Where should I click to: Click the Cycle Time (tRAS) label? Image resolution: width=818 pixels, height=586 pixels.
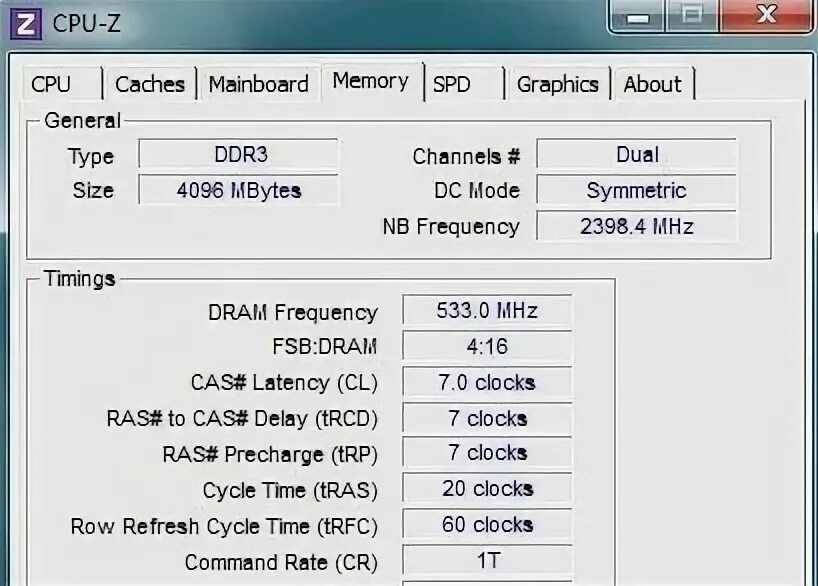pos(290,491)
